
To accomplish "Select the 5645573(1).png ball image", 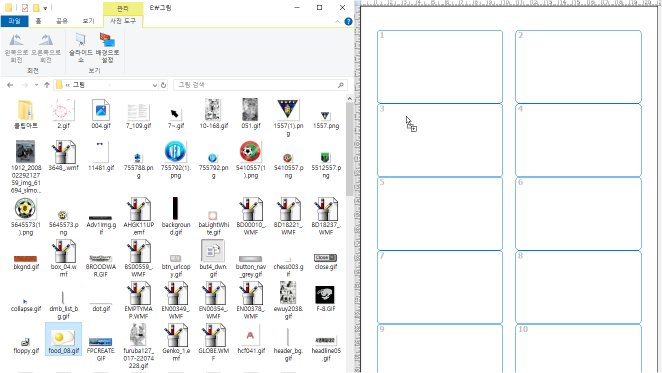I will (26, 217).
